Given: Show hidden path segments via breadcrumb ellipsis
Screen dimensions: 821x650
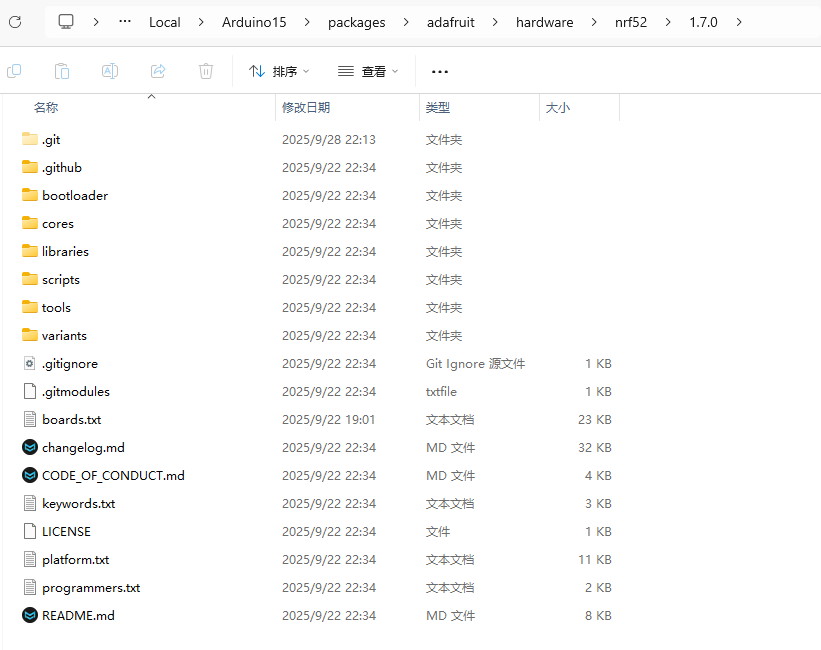Looking at the screenshot, I should tap(125, 22).
